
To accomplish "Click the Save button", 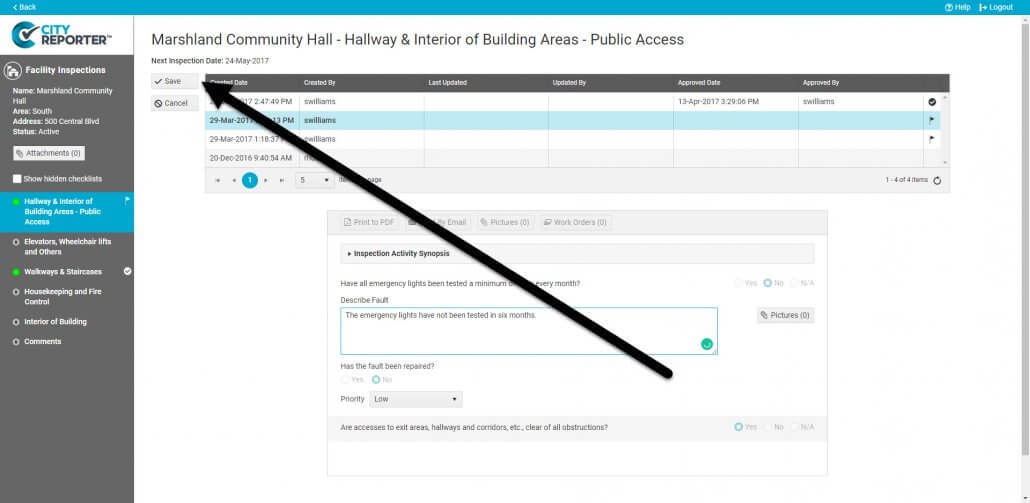I will click(x=168, y=81).
